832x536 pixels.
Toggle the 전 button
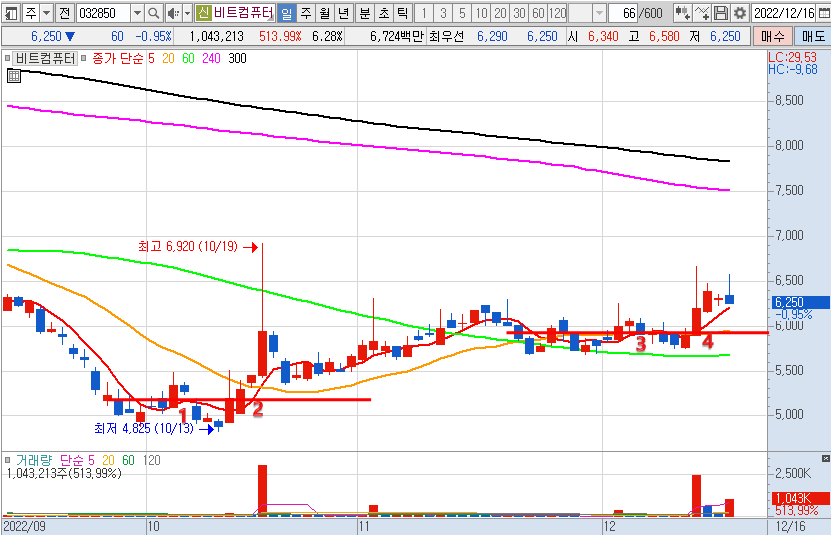65,13
